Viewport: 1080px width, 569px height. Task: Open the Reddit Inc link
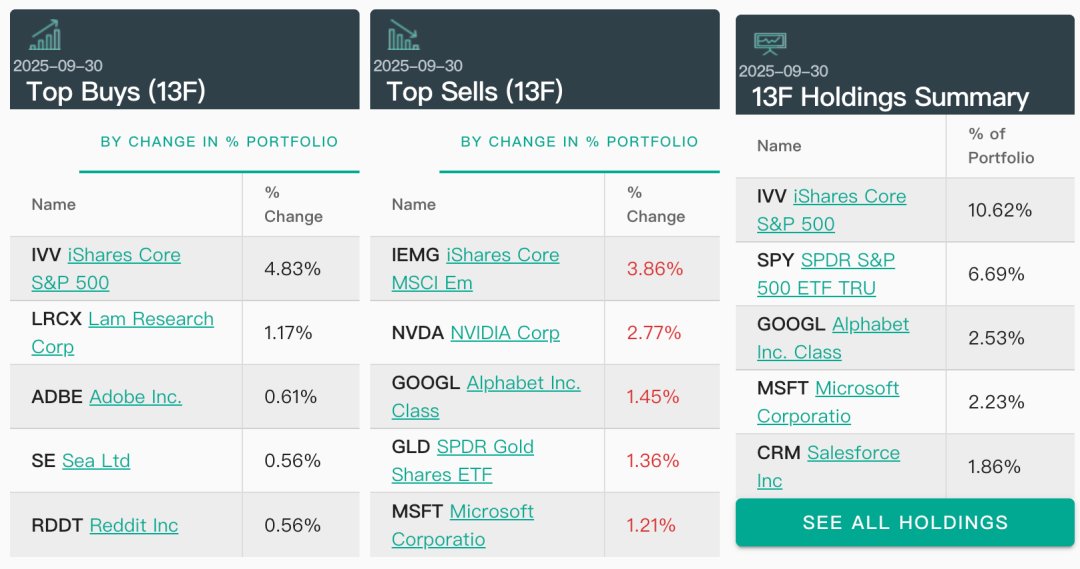click(x=133, y=525)
